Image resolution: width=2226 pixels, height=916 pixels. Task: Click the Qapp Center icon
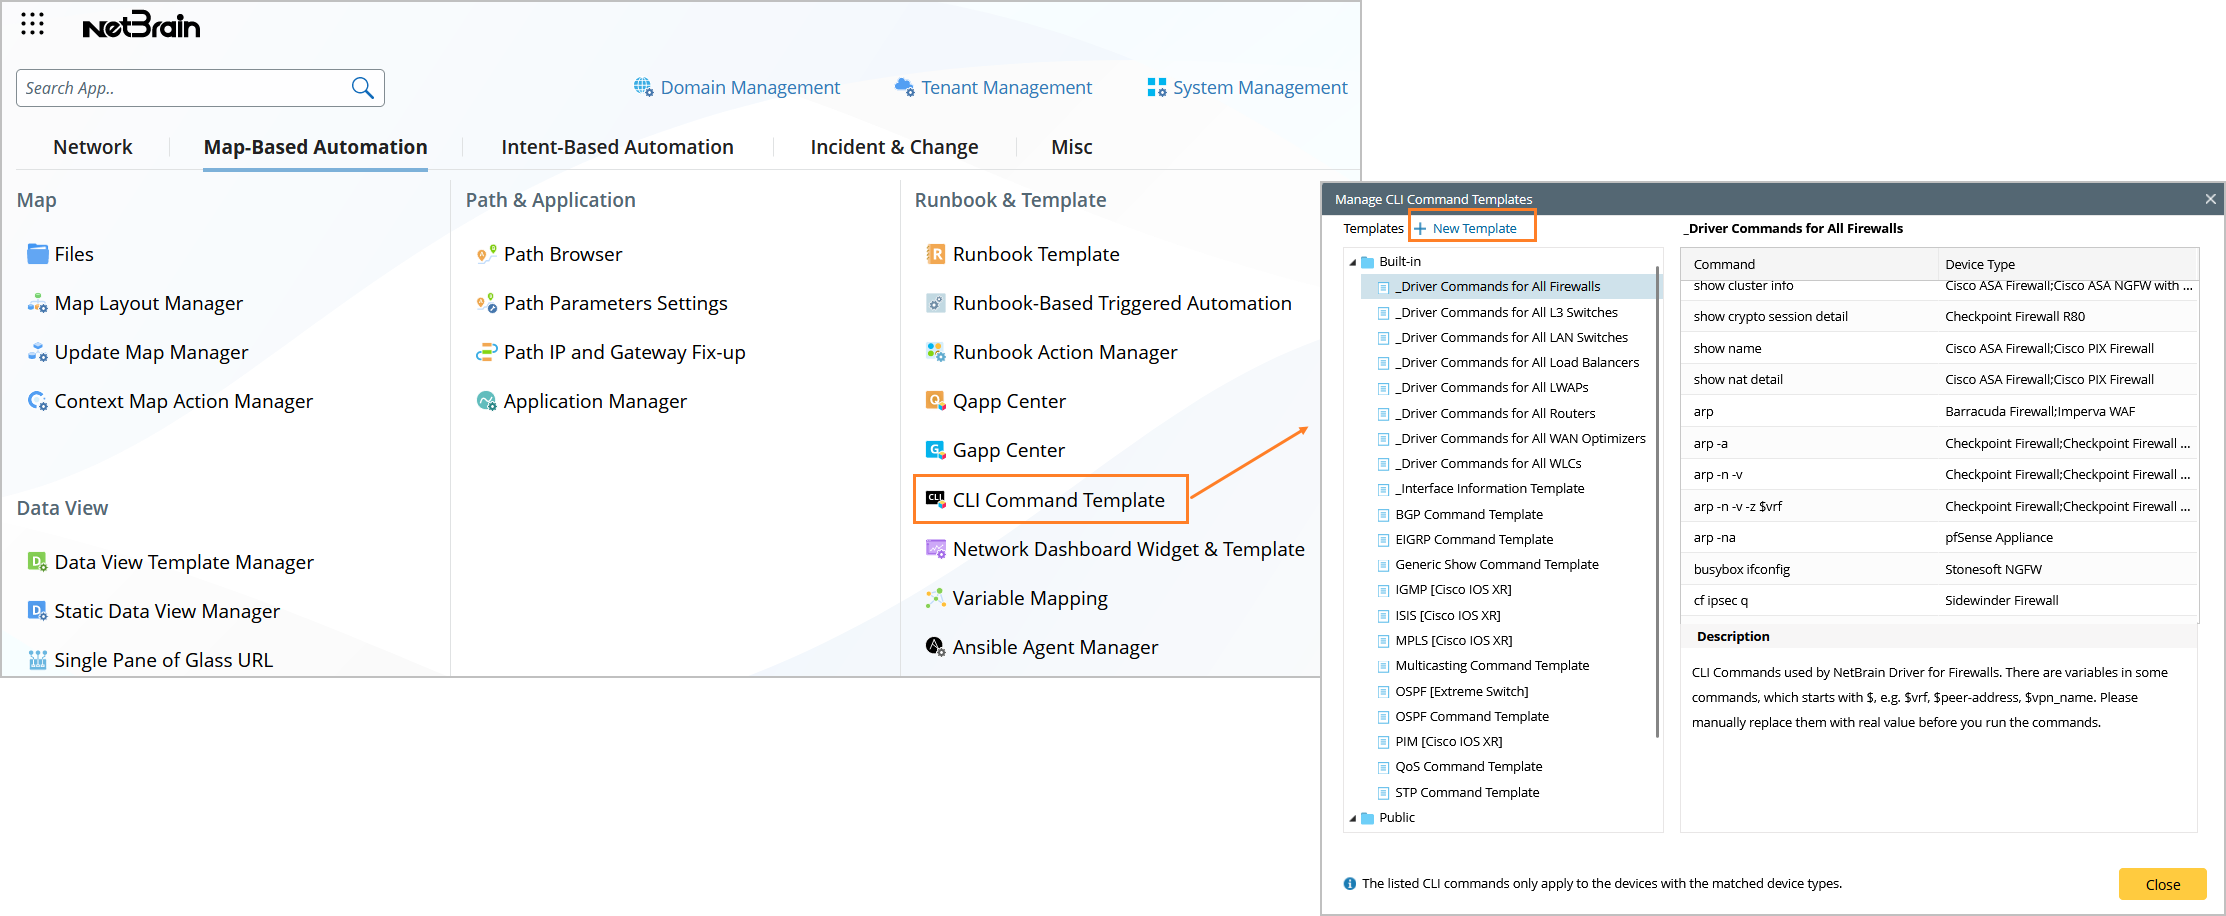click(935, 401)
